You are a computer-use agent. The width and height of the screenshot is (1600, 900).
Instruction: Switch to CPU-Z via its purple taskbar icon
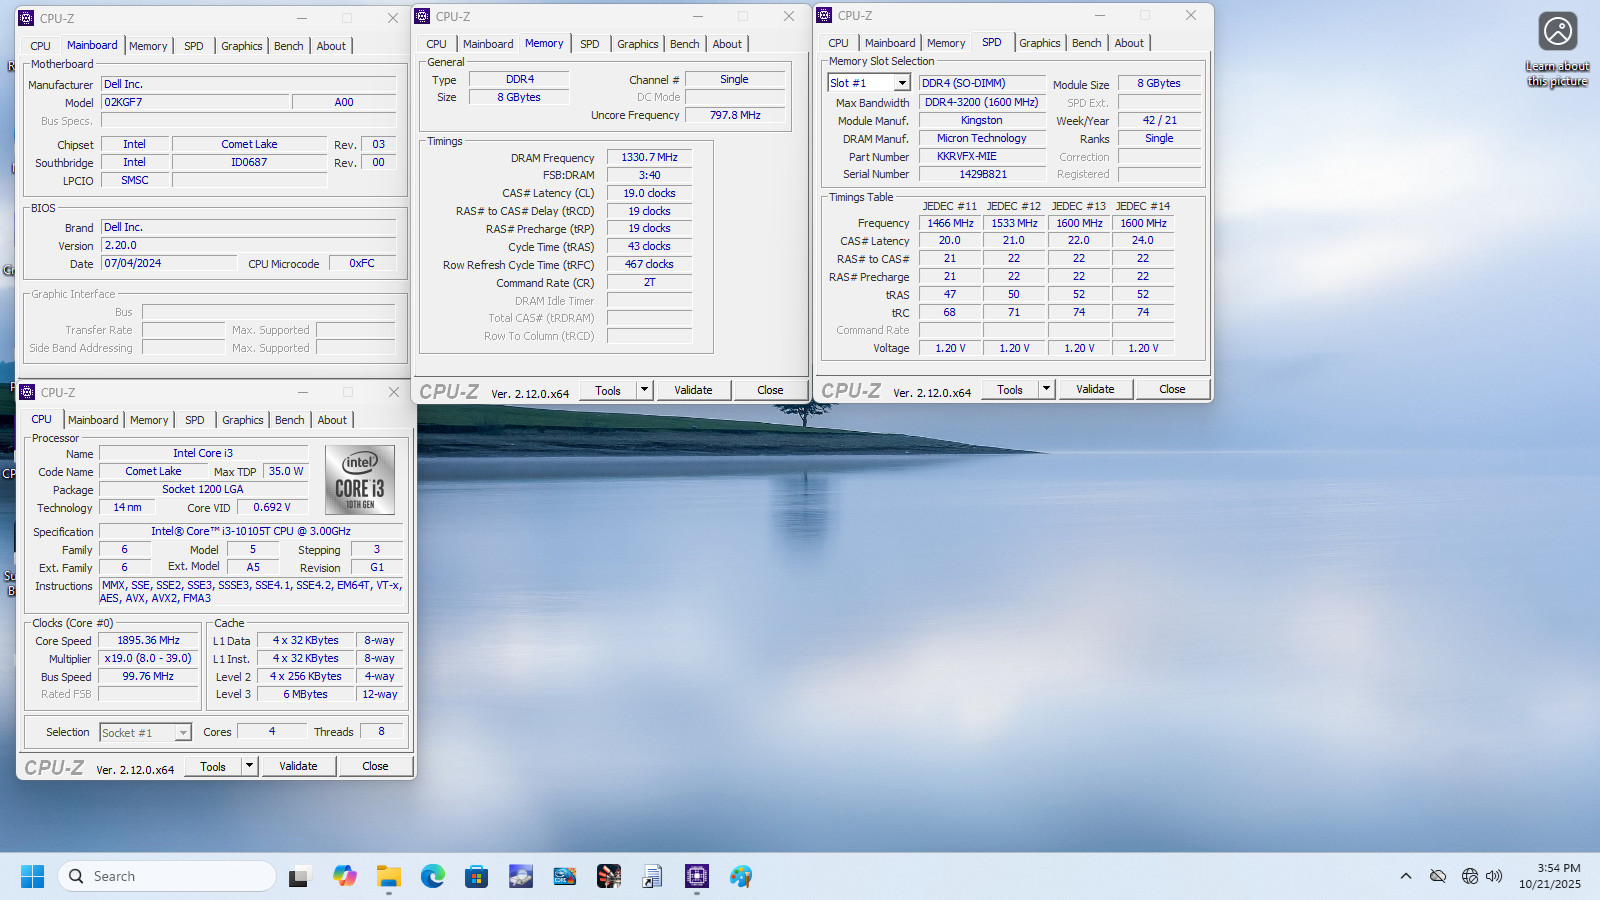coord(697,876)
